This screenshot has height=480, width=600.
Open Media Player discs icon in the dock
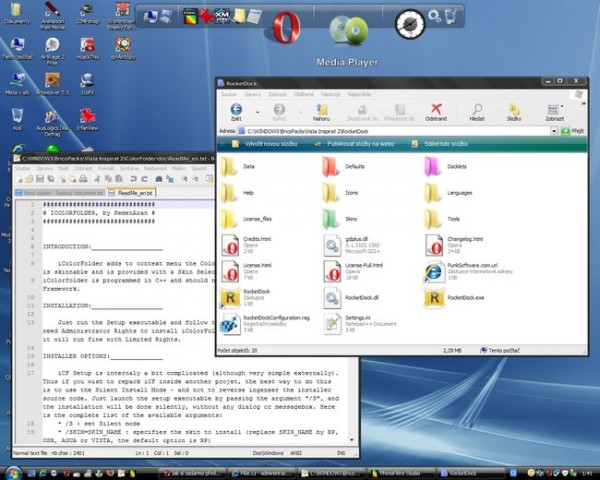(x=349, y=30)
